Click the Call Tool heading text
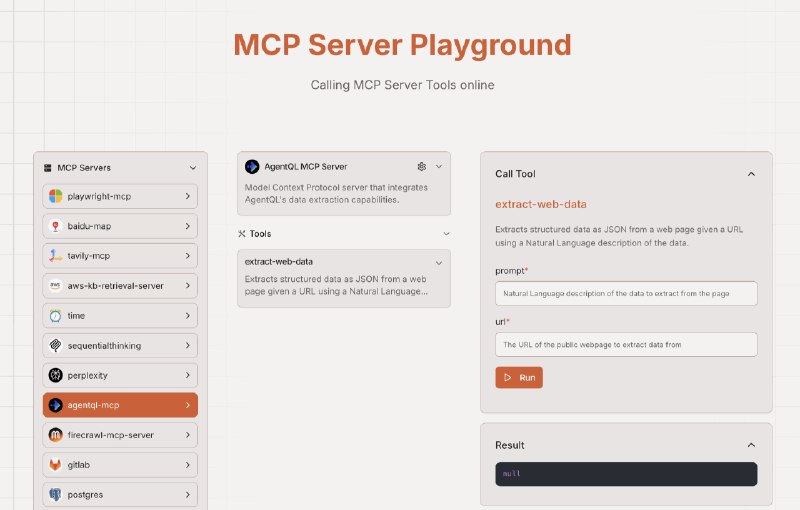The width and height of the screenshot is (800, 510). pos(515,174)
